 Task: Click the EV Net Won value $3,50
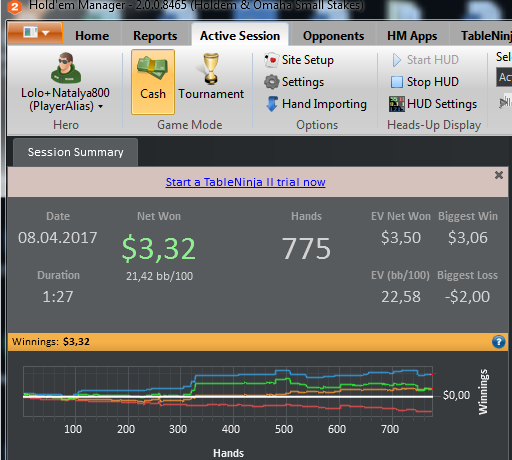coord(401,238)
